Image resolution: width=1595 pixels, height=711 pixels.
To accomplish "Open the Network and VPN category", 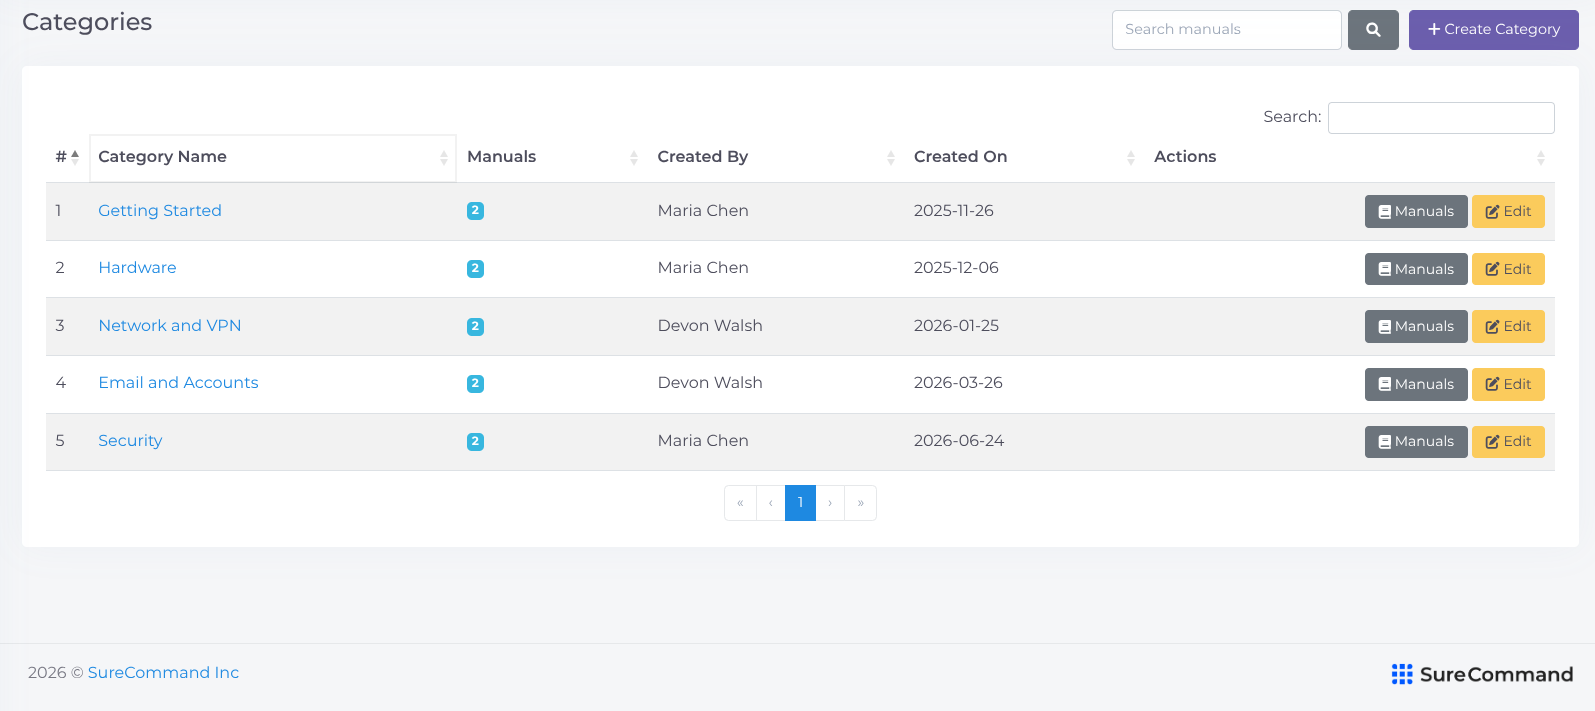I will point(170,326).
